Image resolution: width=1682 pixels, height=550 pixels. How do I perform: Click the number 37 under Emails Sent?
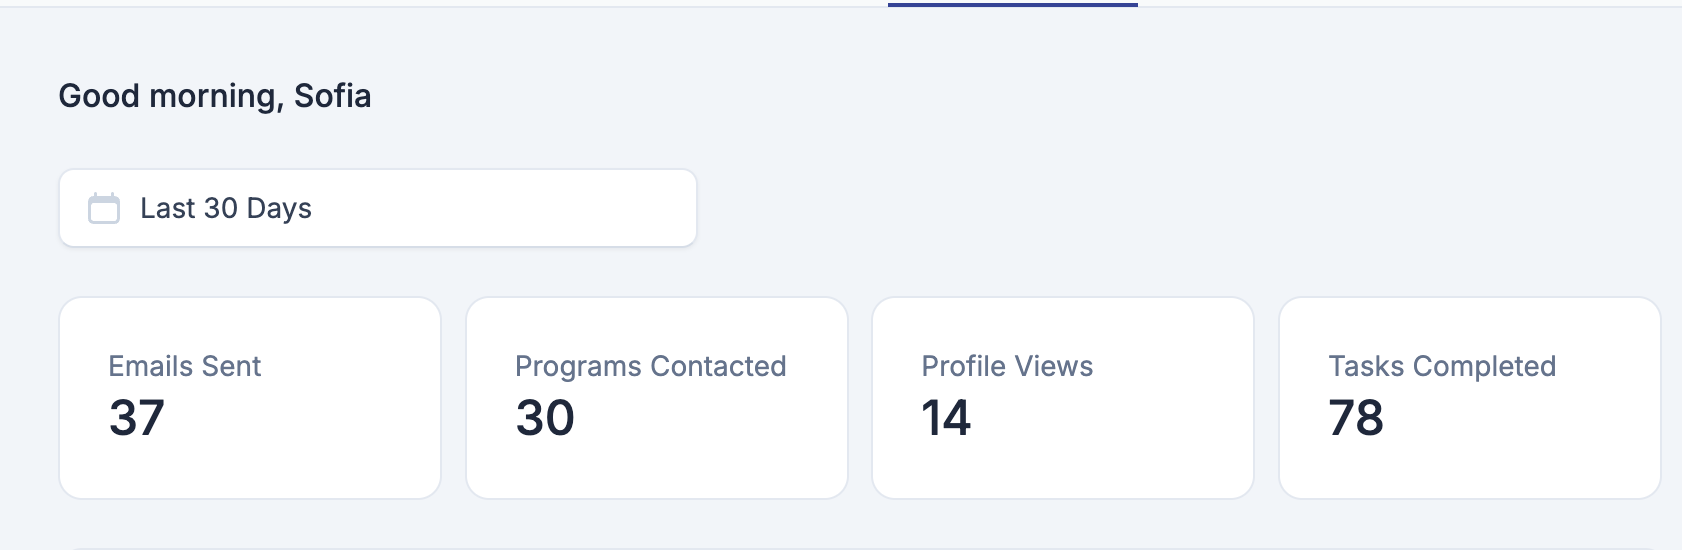pyautogui.click(x=137, y=418)
